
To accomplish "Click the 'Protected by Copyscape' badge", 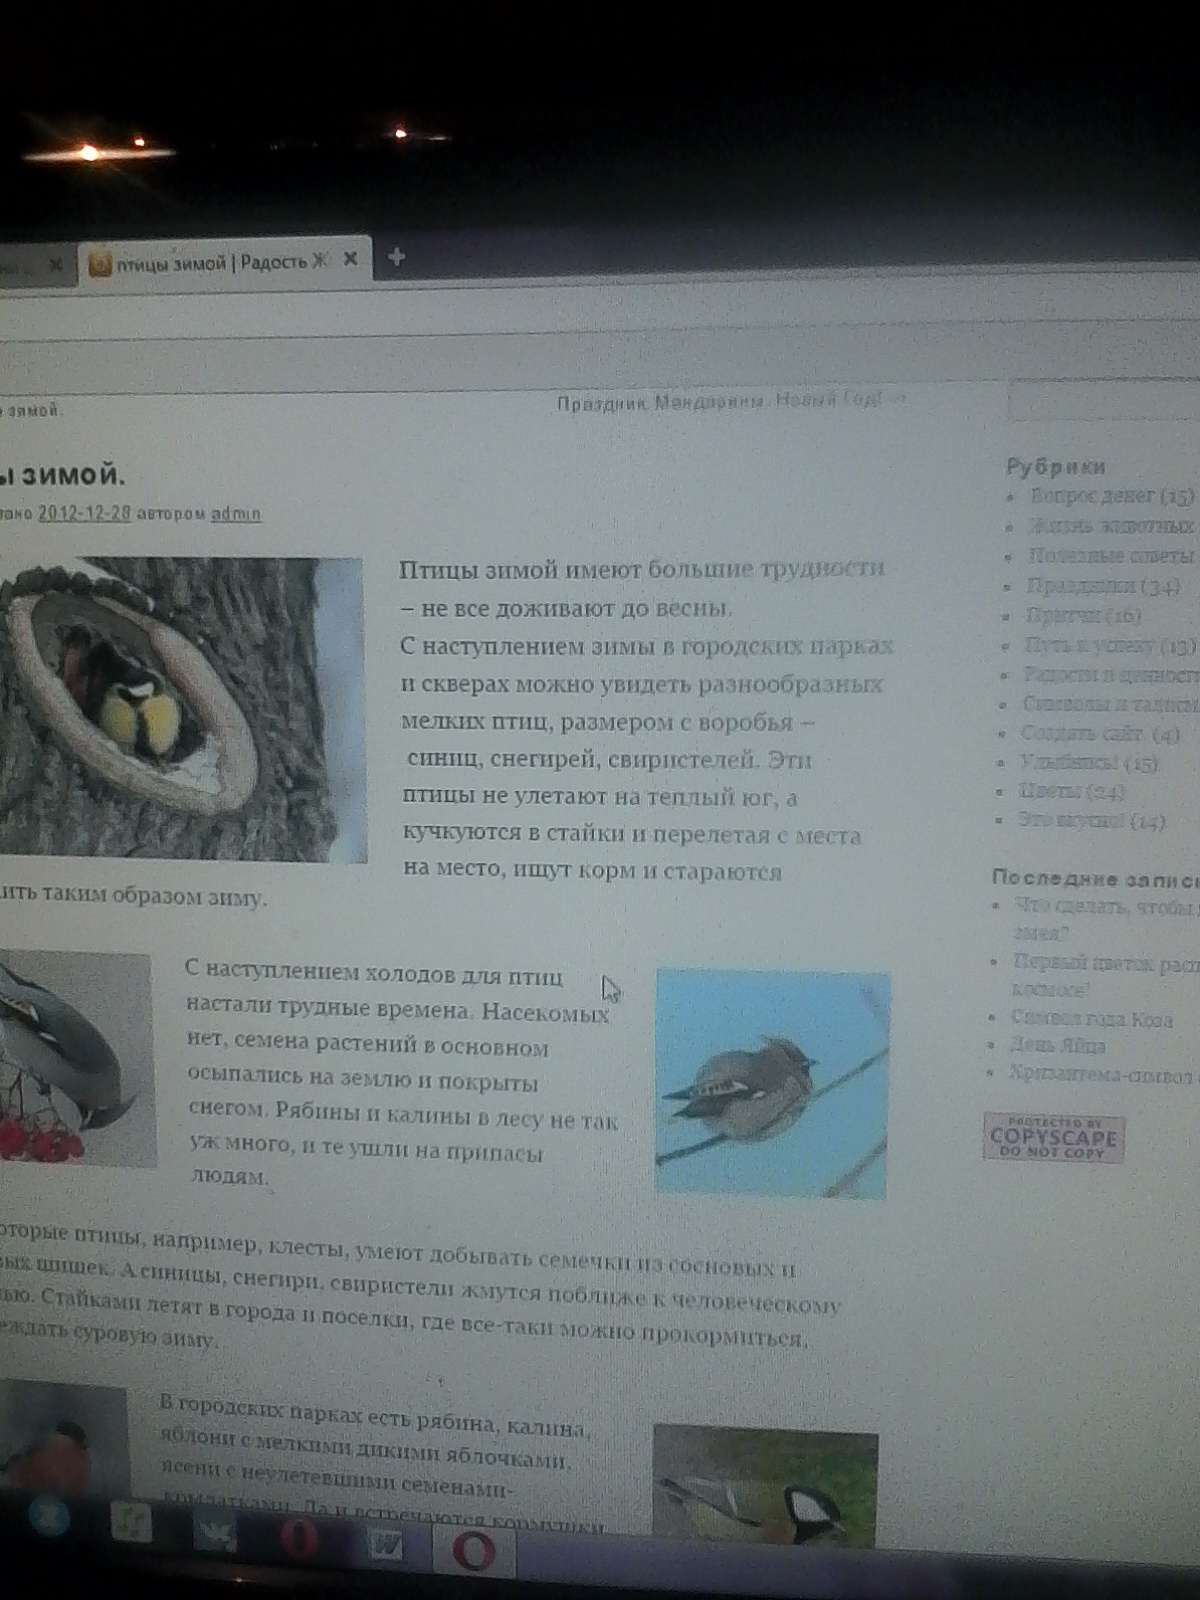I will point(1054,1138).
